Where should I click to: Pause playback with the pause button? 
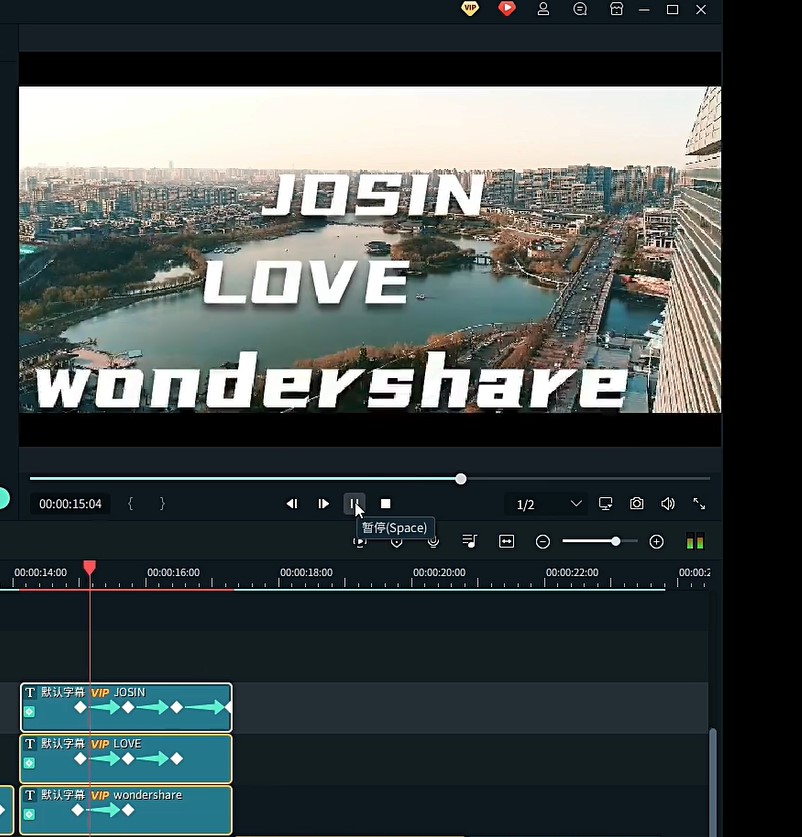[x=354, y=503]
